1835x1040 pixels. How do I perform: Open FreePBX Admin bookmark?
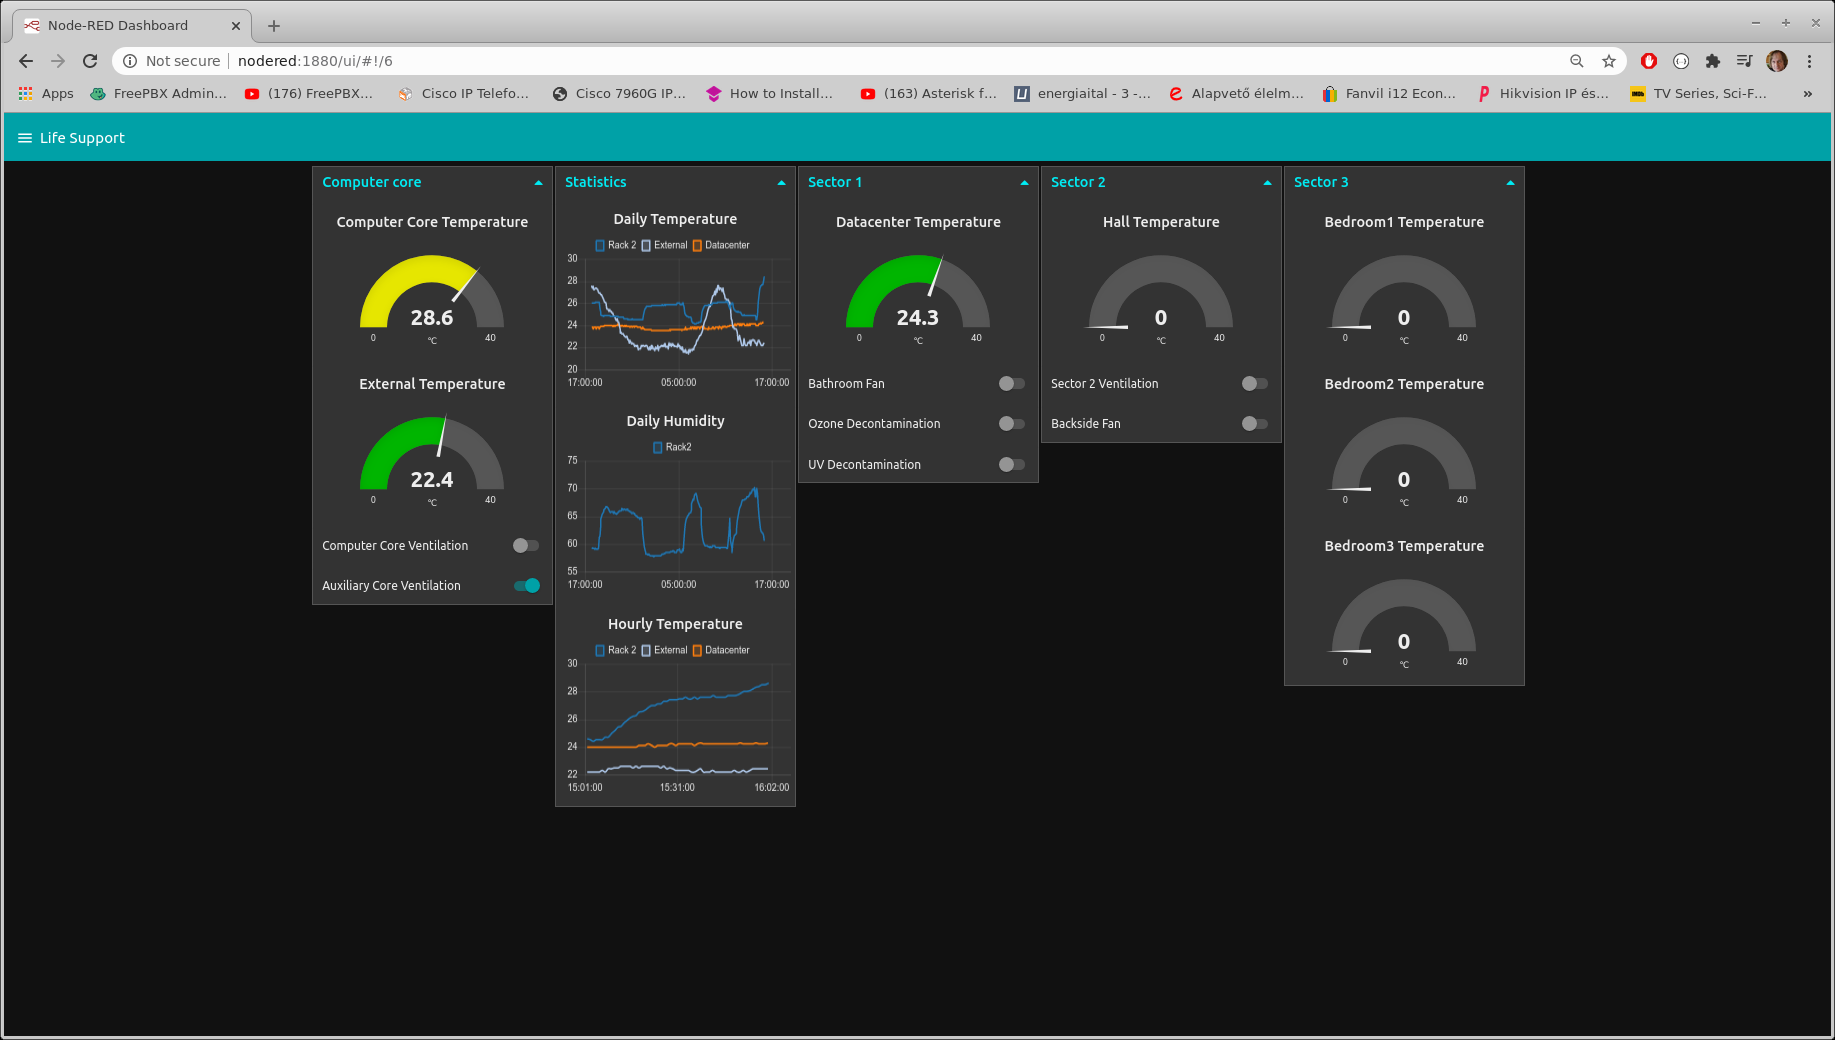(159, 93)
